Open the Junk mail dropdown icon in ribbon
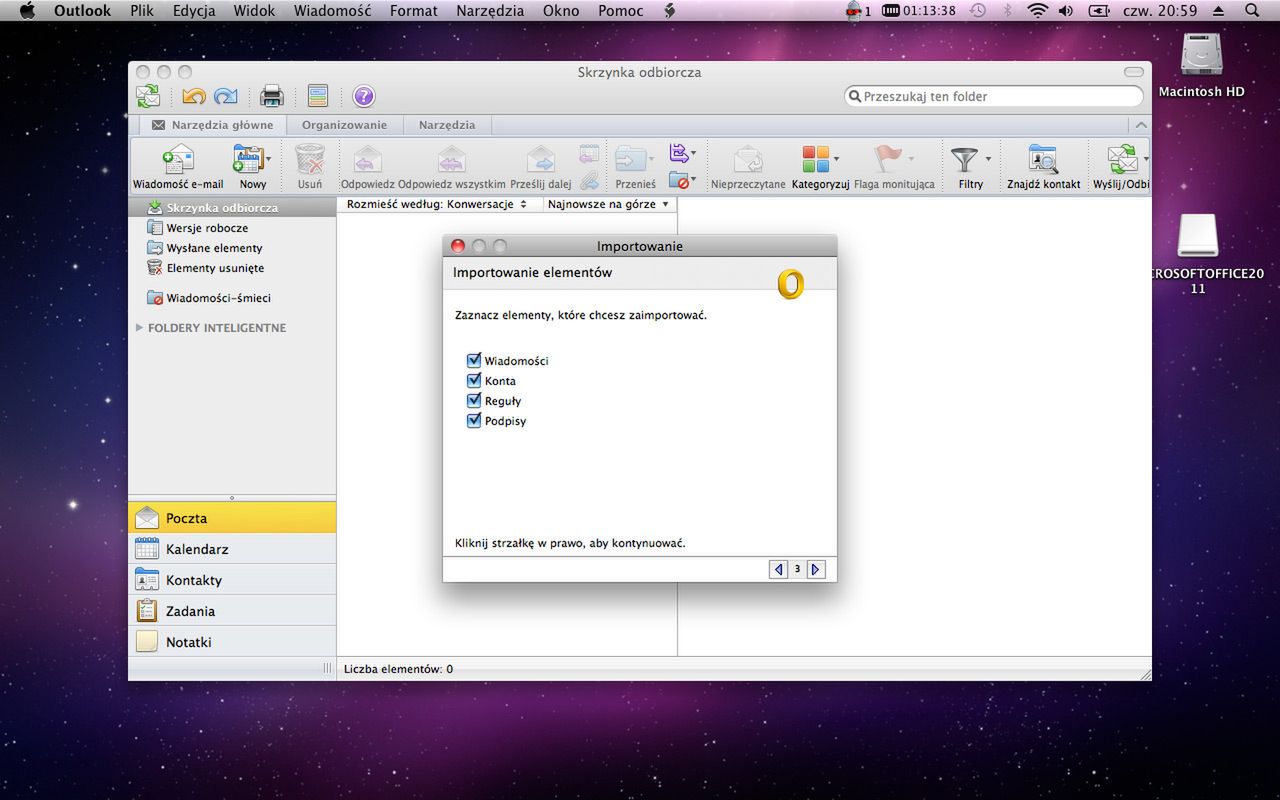Viewport: 1280px width, 800px height. click(682, 181)
